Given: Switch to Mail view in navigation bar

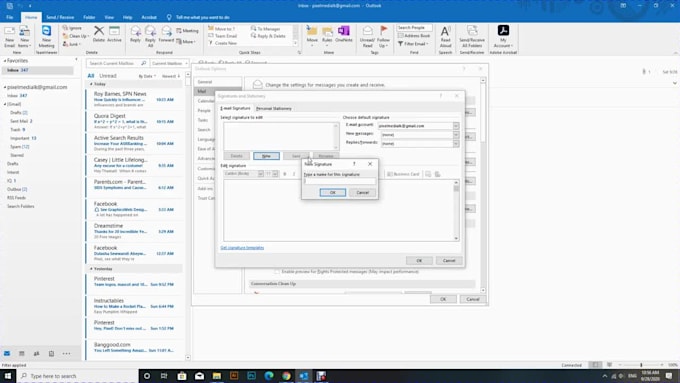Looking at the screenshot, I should [x=7, y=354].
